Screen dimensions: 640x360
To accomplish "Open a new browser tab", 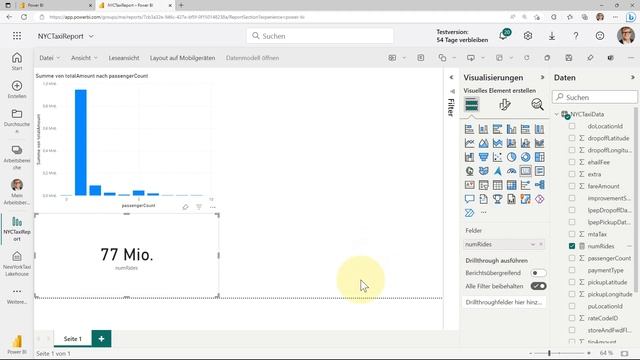I will click(x=181, y=5).
